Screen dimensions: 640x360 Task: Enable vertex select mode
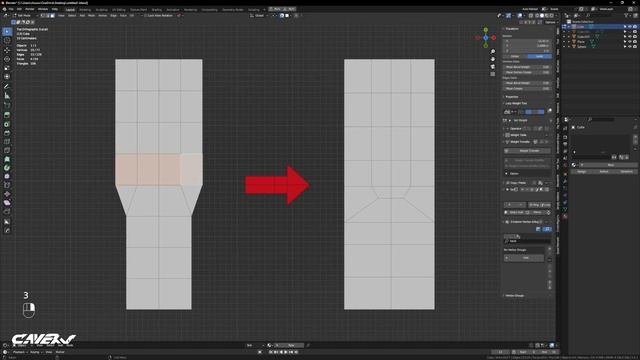tap(42, 16)
